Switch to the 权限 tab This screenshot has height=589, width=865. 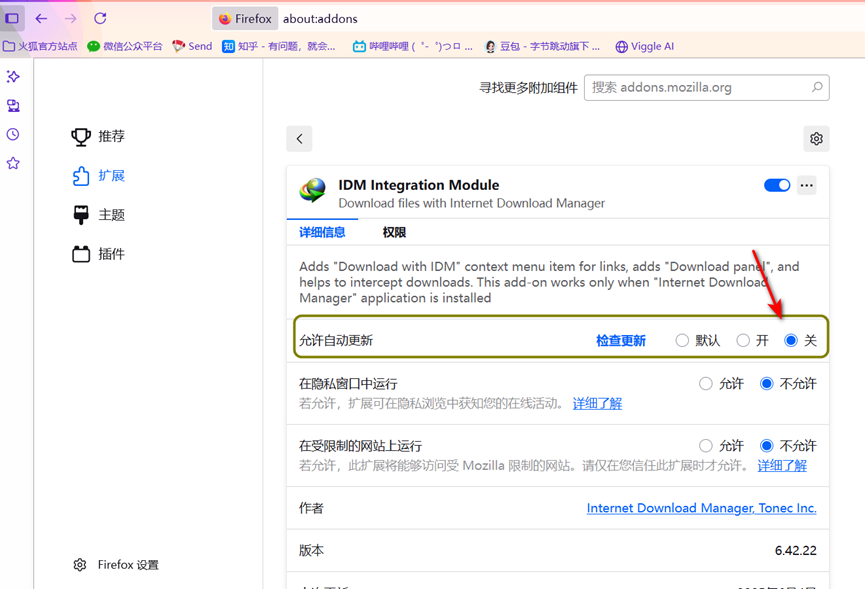pyautogui.click(x=394, y=232)
